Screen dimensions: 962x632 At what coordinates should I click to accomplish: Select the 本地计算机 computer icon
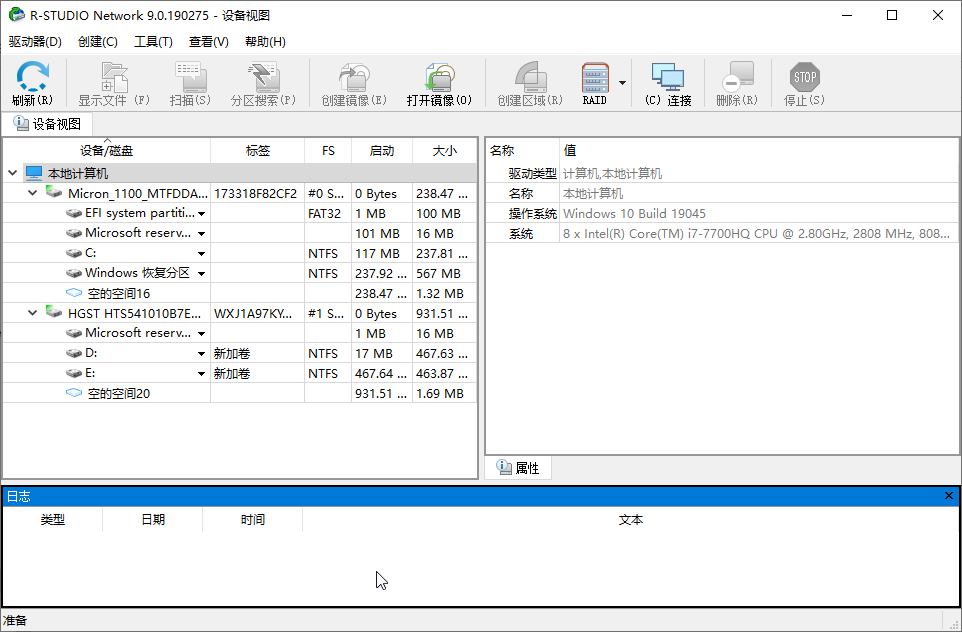click(34, 173)
